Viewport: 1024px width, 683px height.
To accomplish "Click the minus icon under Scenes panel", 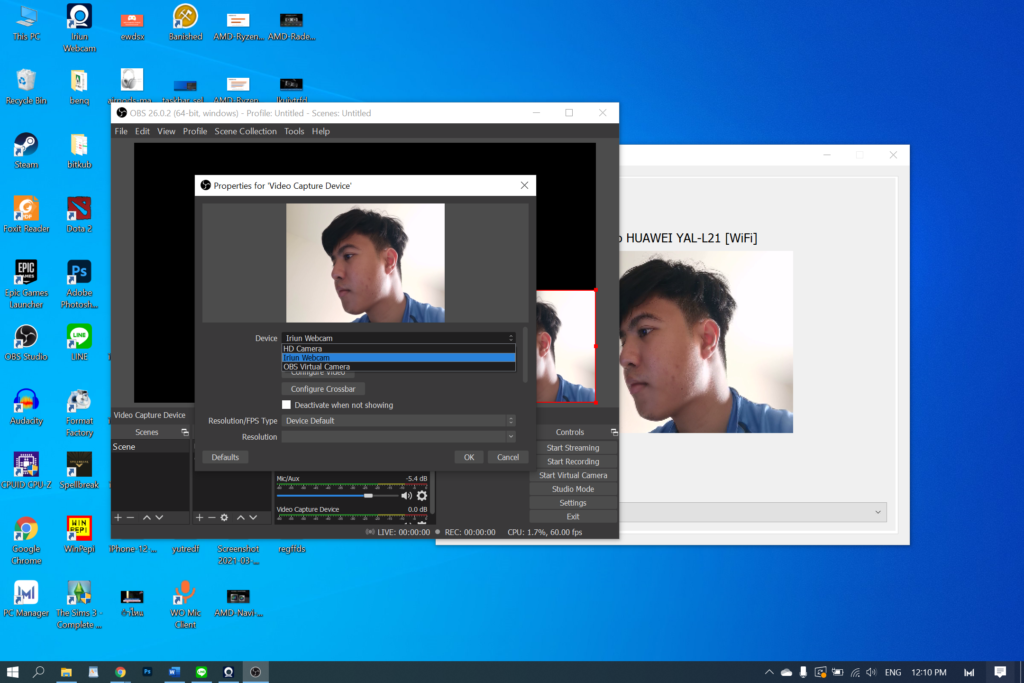I will pyautogui.click(x=130, y=517).
